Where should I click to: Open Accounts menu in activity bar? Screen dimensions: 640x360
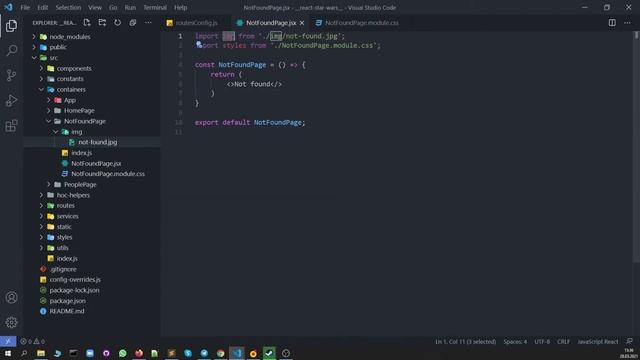[x=11, y=298]
